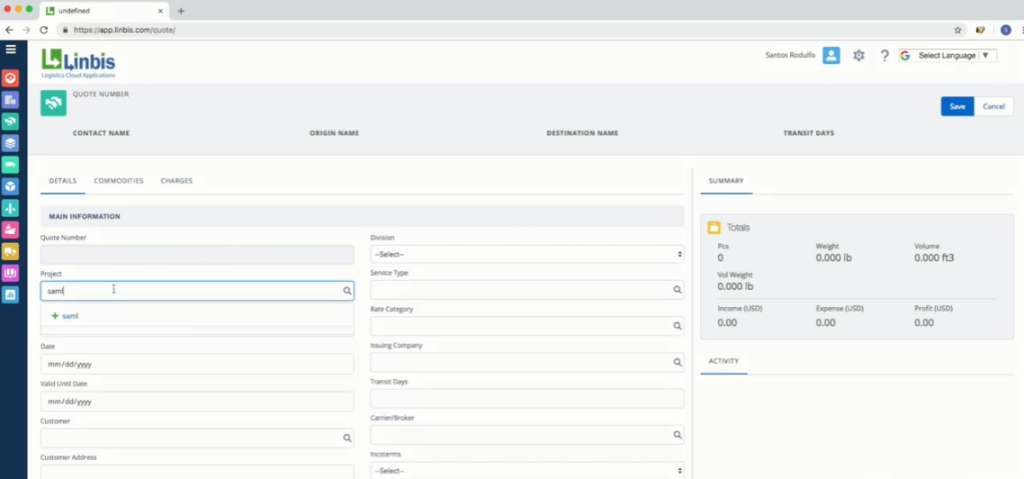Click into the Carrier/Broker field
This screenshot has height=479, width=1024.
[x=527, y=435]
